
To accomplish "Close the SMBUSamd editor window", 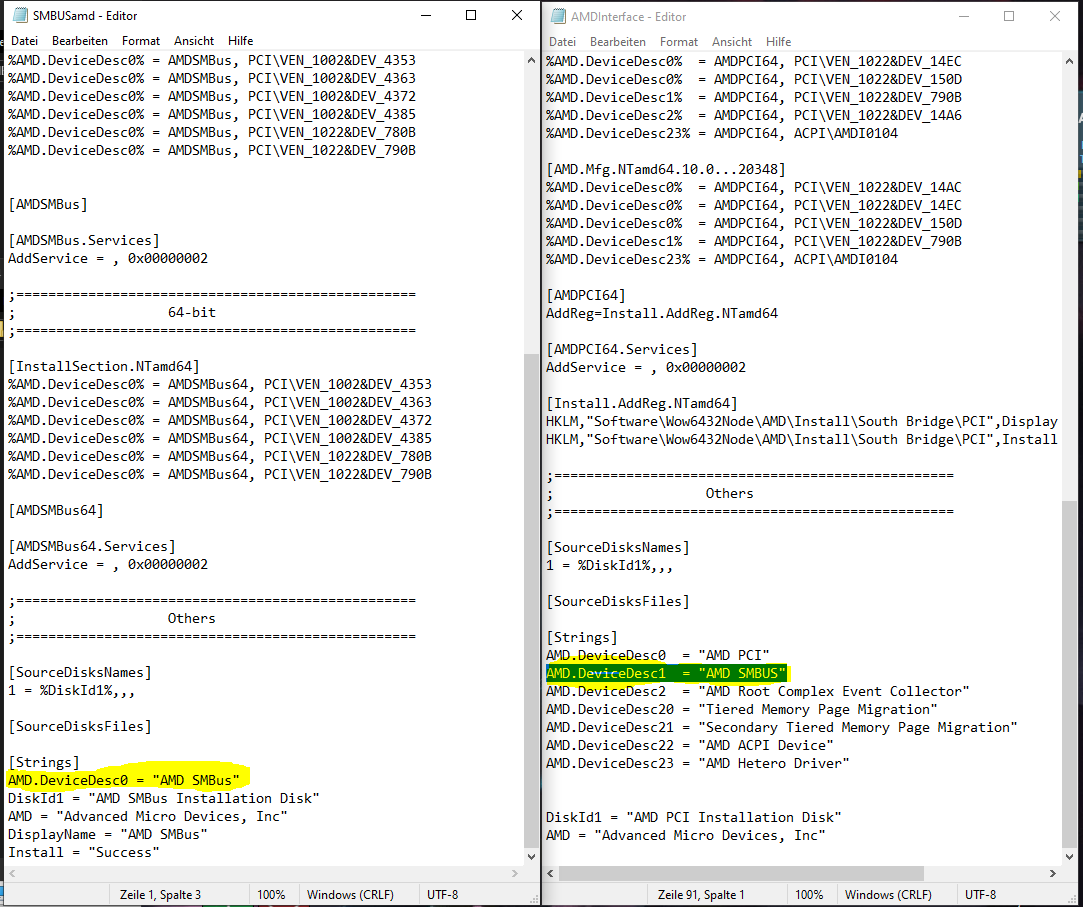I will coord(517,15).
